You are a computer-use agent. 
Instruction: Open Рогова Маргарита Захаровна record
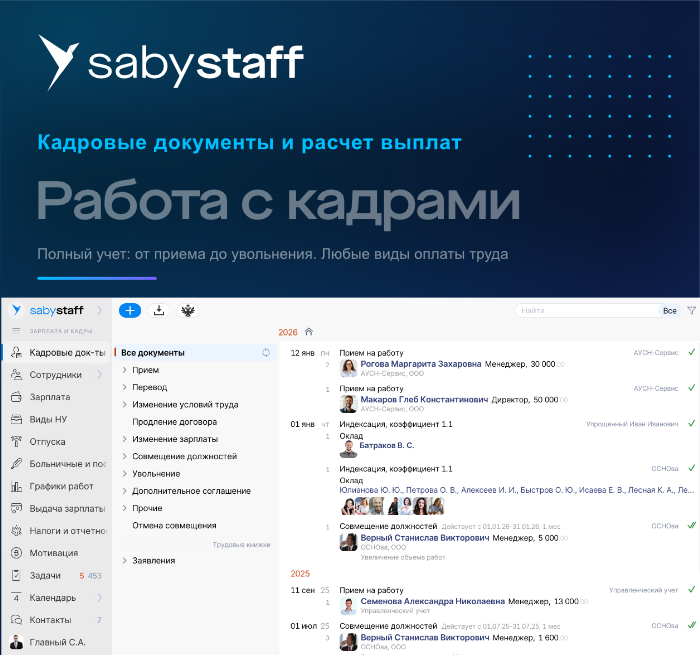point(421,364)
